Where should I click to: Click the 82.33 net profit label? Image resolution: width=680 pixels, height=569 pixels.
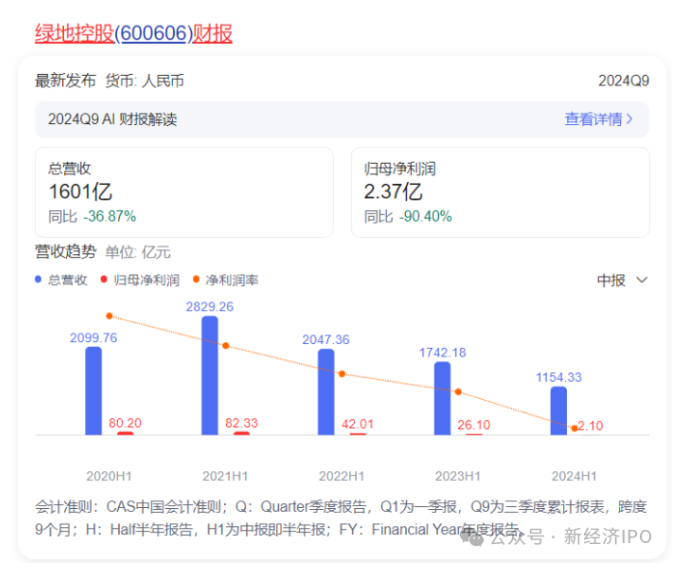click(241, 423)
